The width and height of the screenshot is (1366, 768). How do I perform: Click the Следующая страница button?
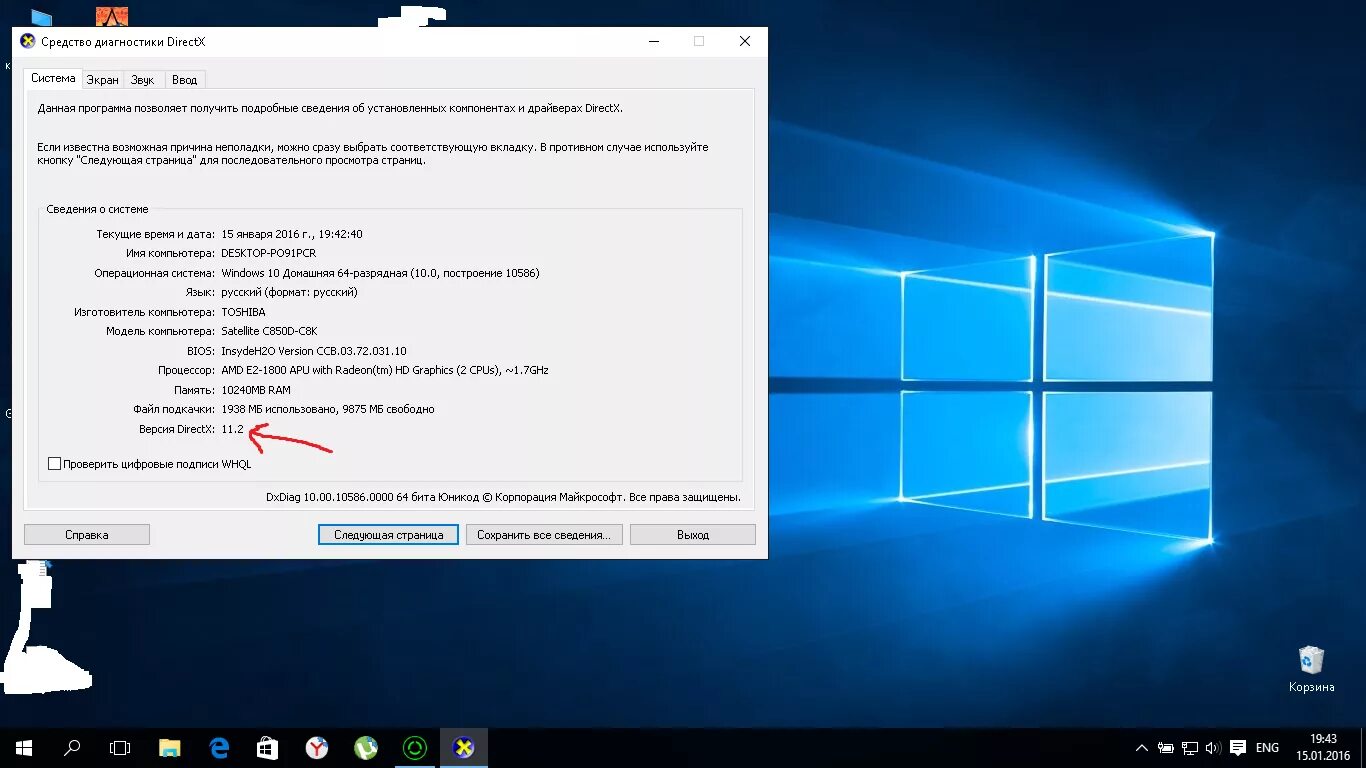pos(389,535)
